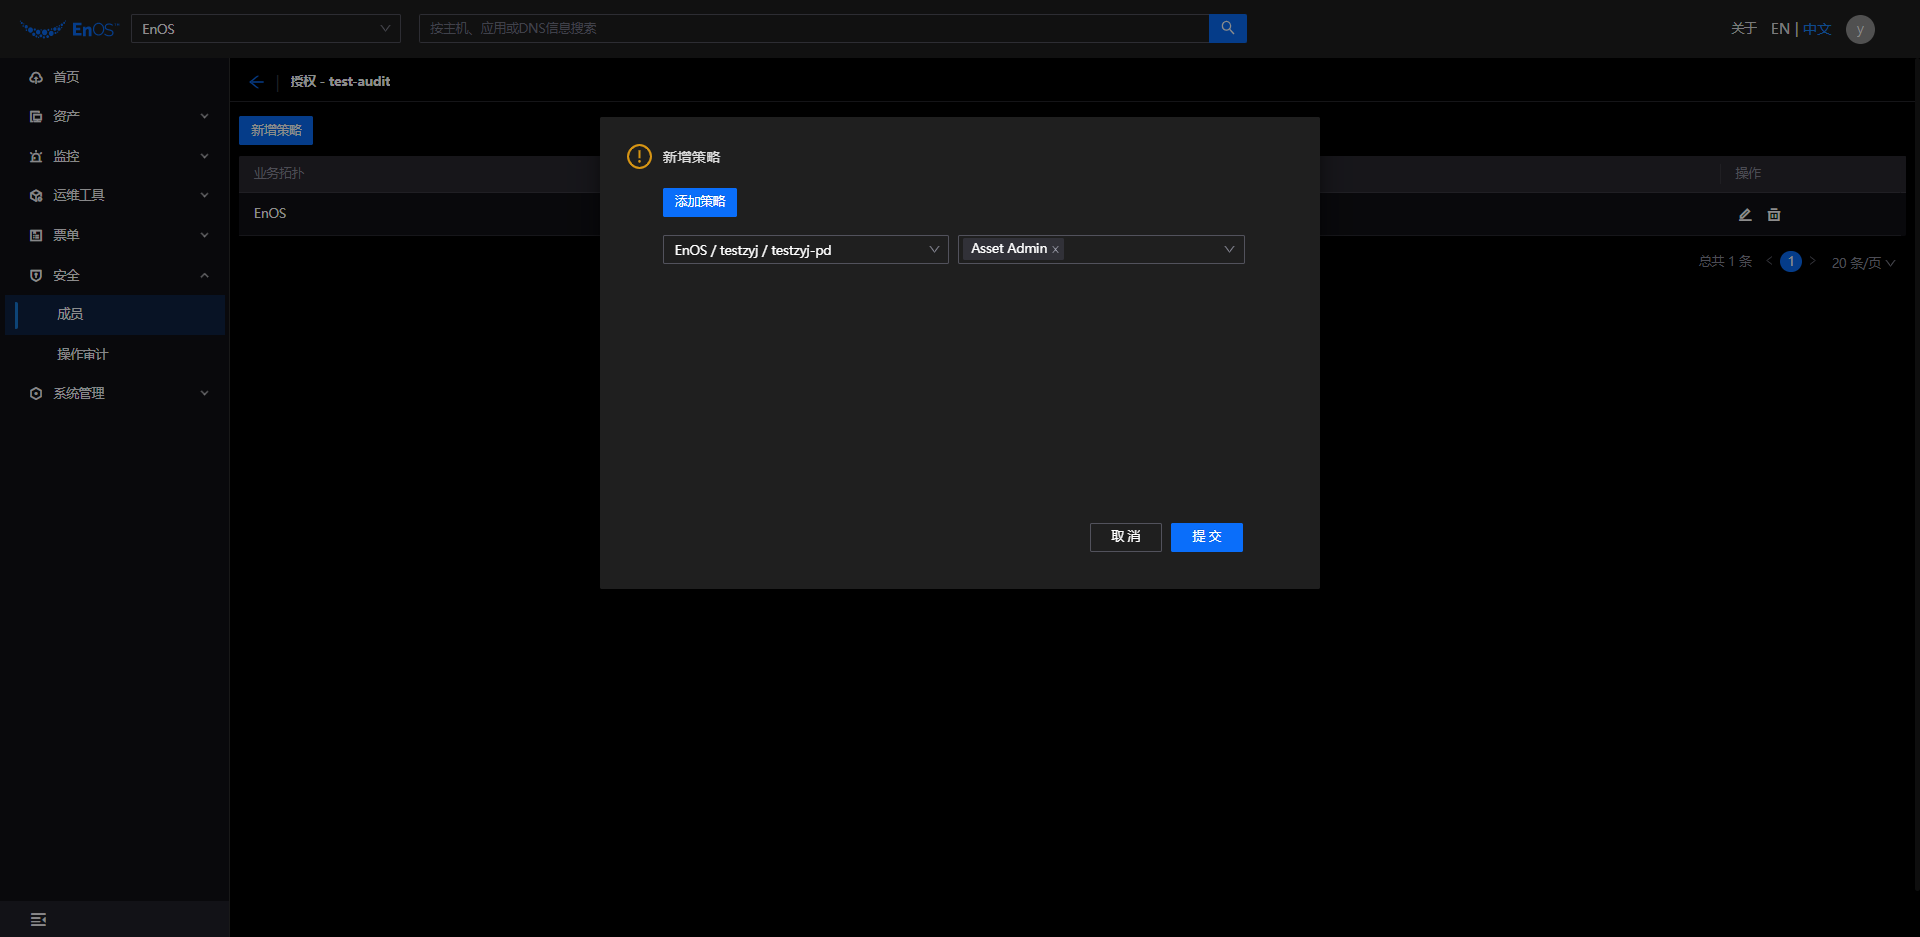Viewport: 1920px width, 937px height.
Task: Open the user avatar menu
Action: 1860,29
